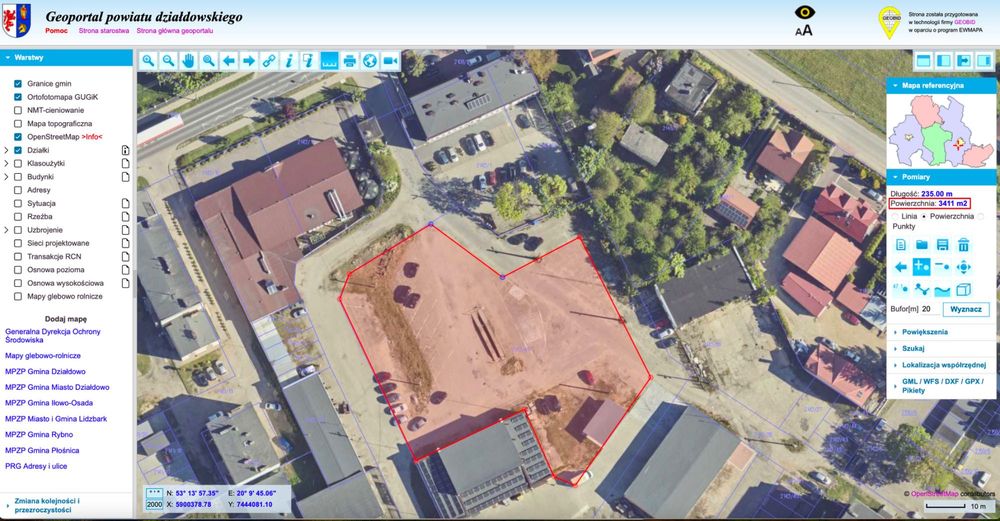
Task: Go to next map view arrow
Action: coord(249,61)
